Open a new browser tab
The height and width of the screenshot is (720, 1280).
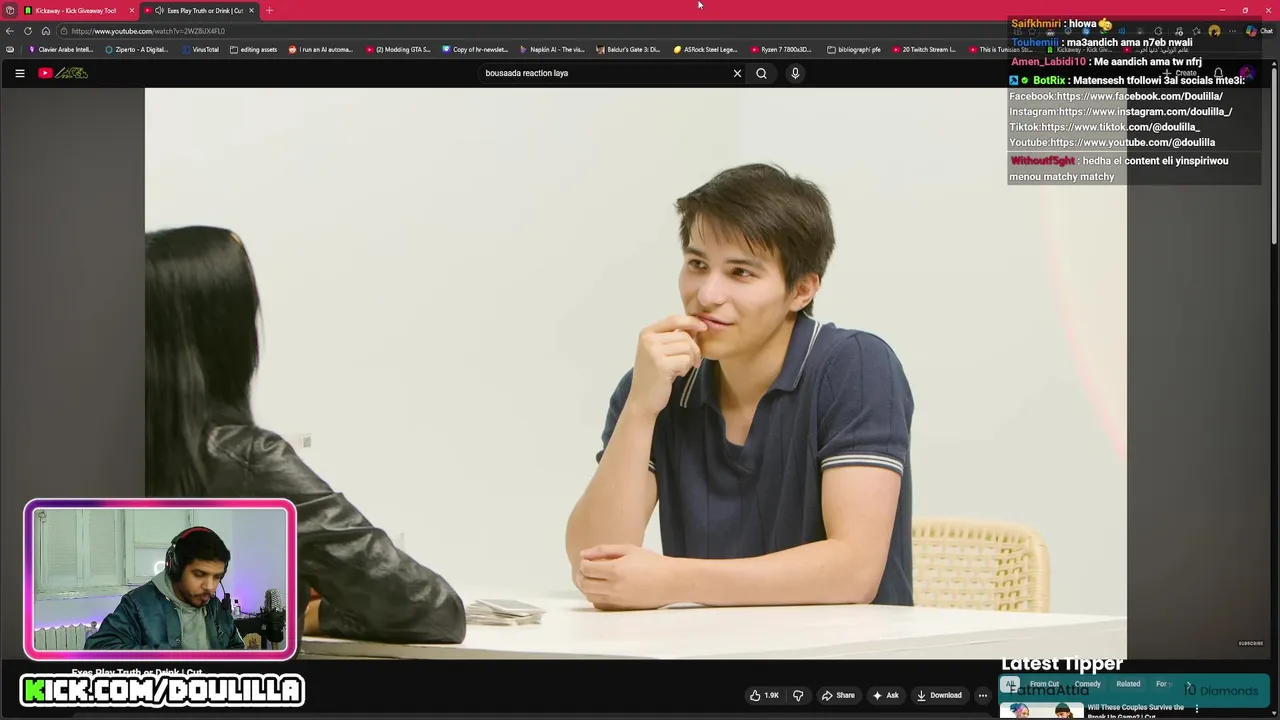269,10
